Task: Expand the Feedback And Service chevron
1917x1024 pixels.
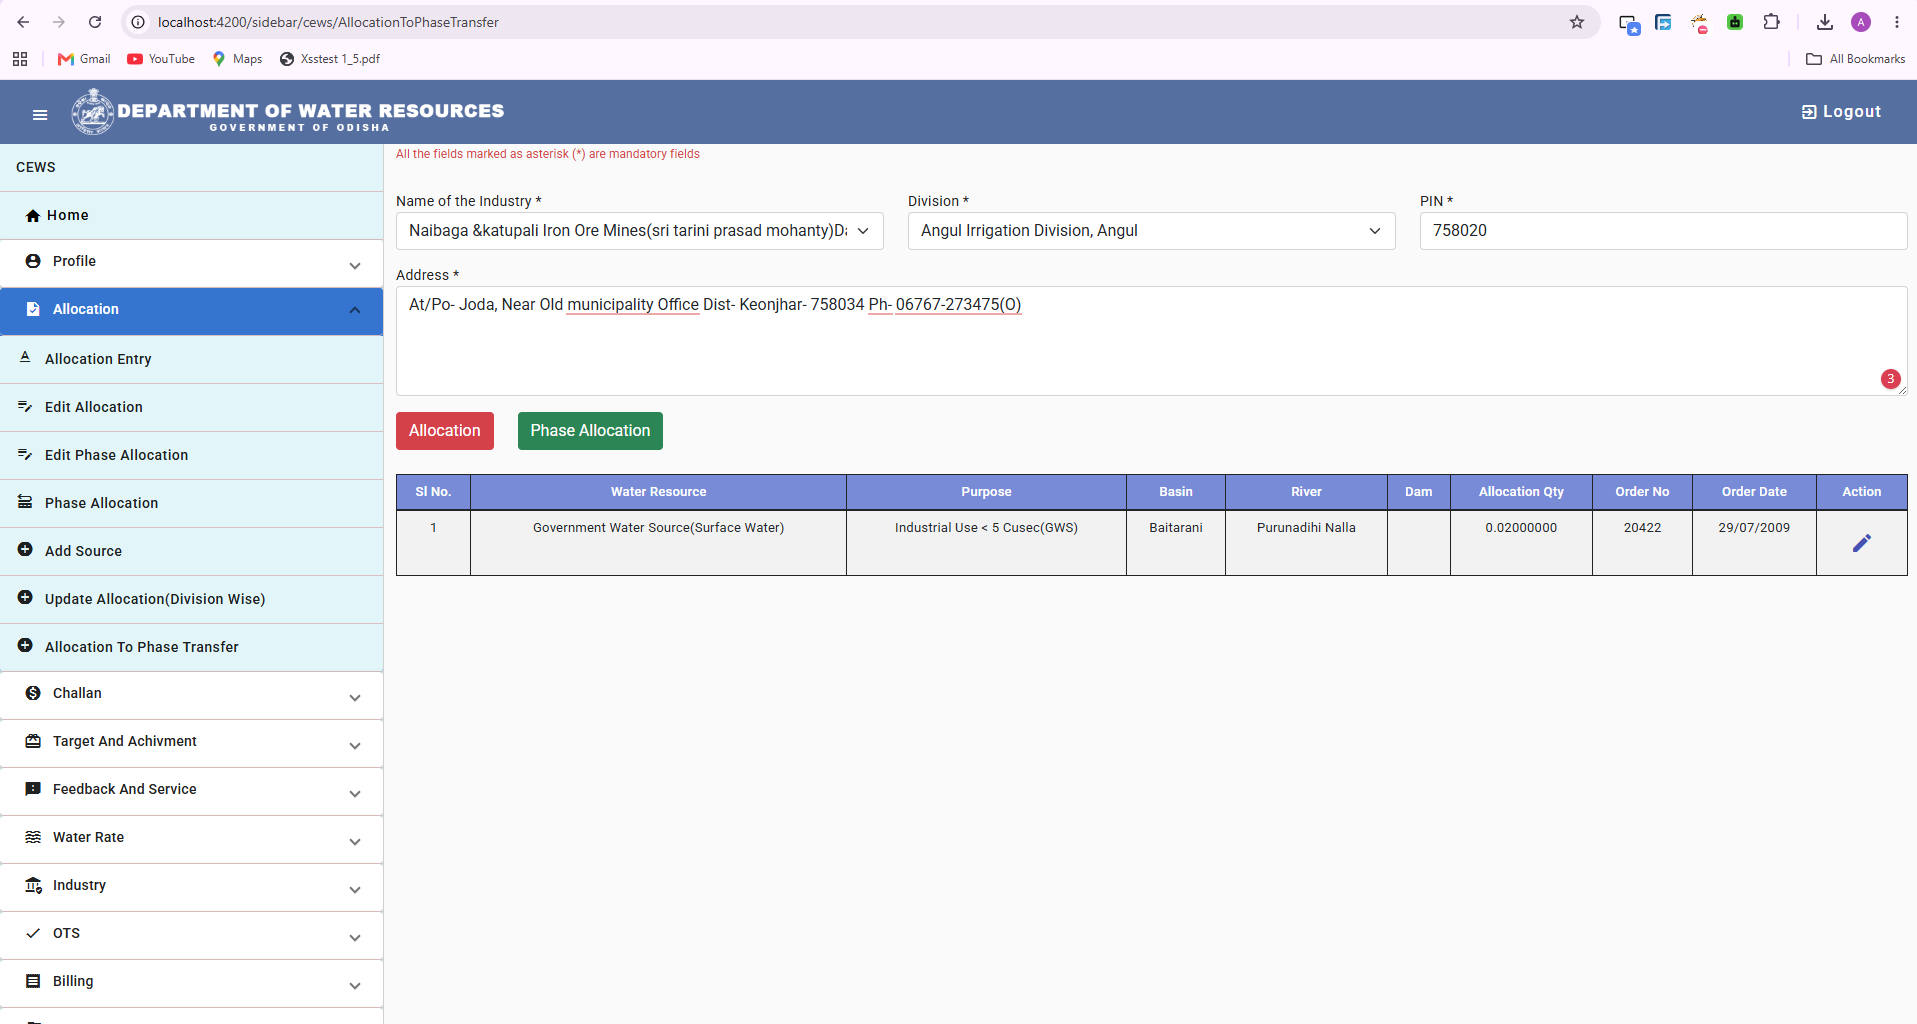Action: (x=355, y=793)
